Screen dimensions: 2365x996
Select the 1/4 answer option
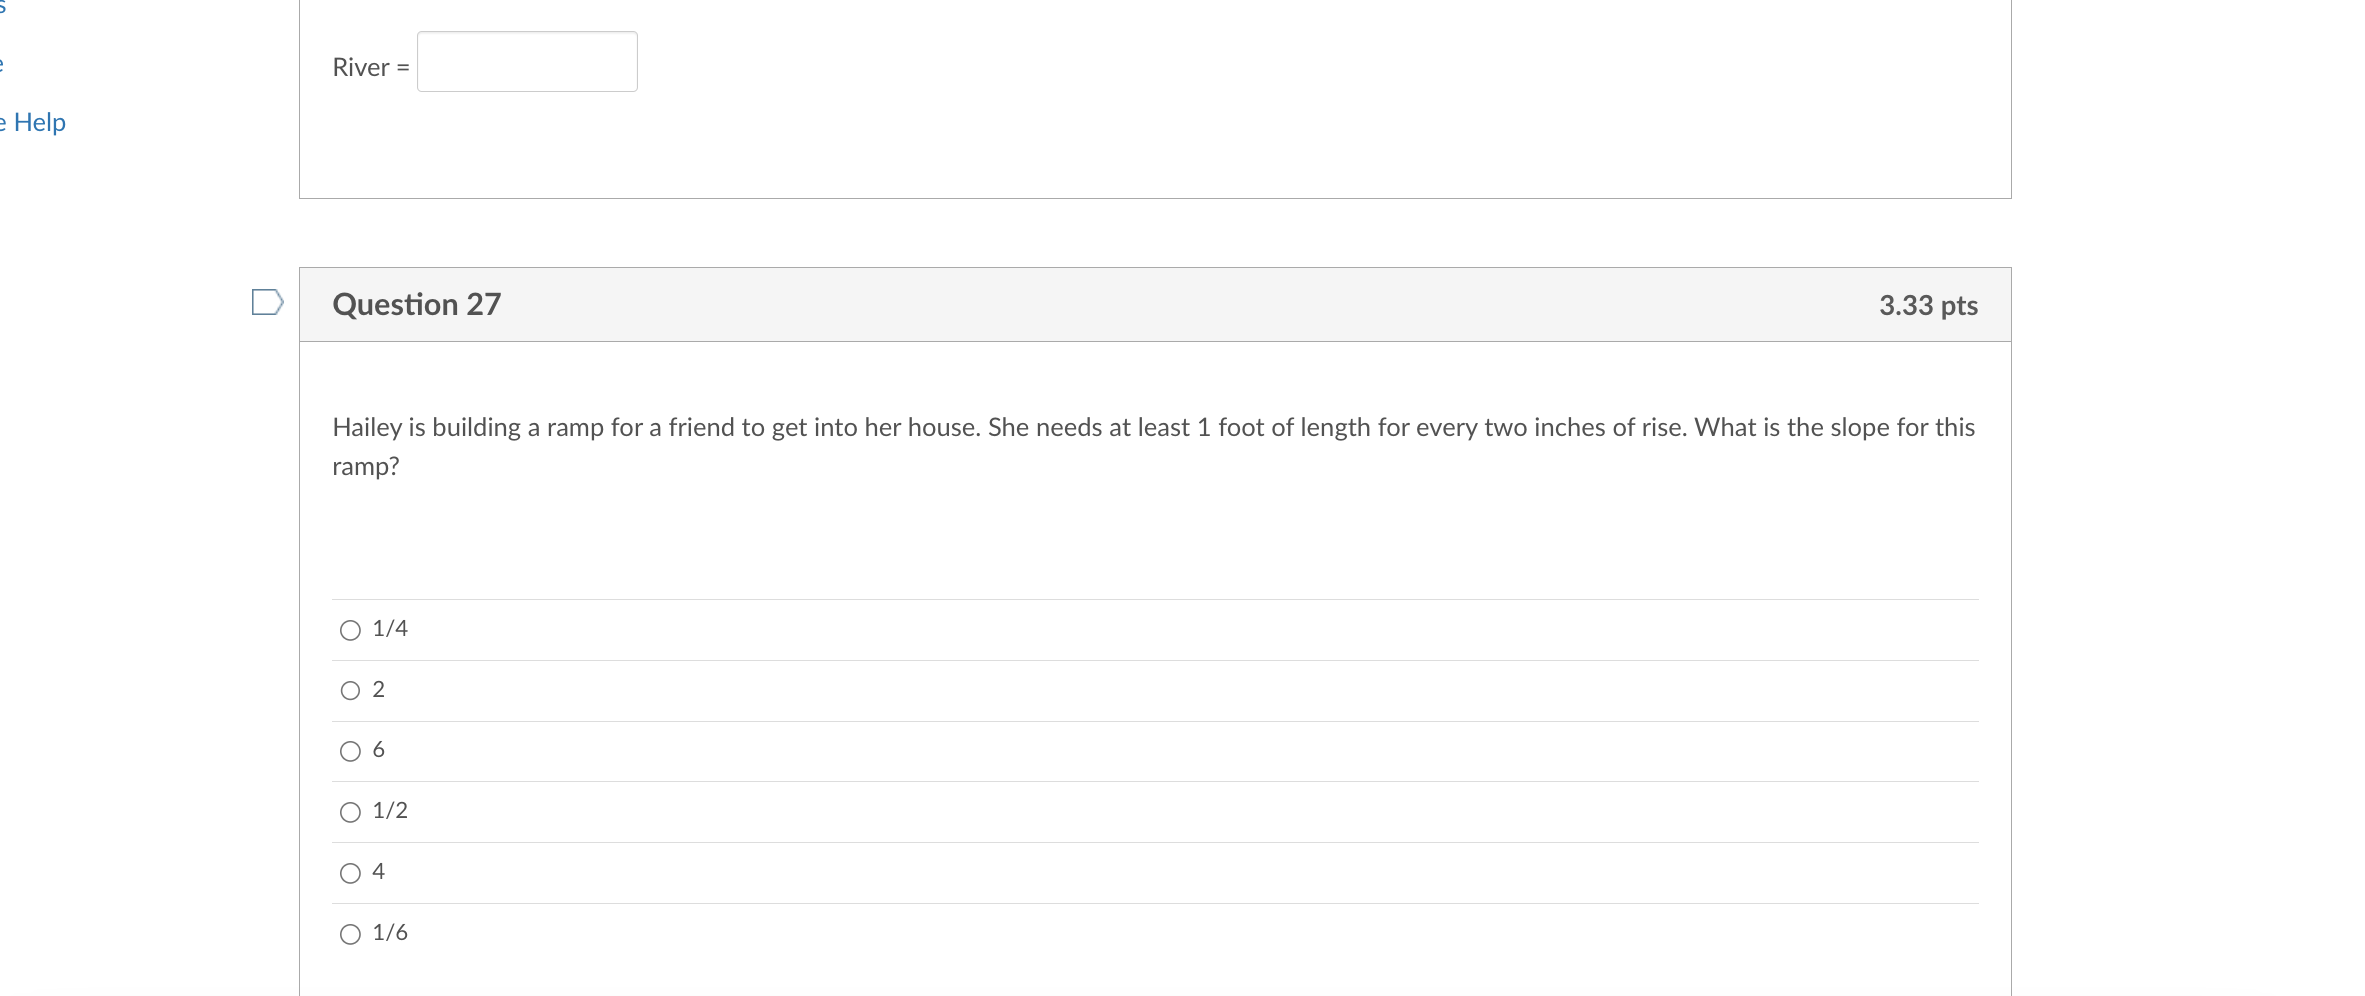(350, 630)
